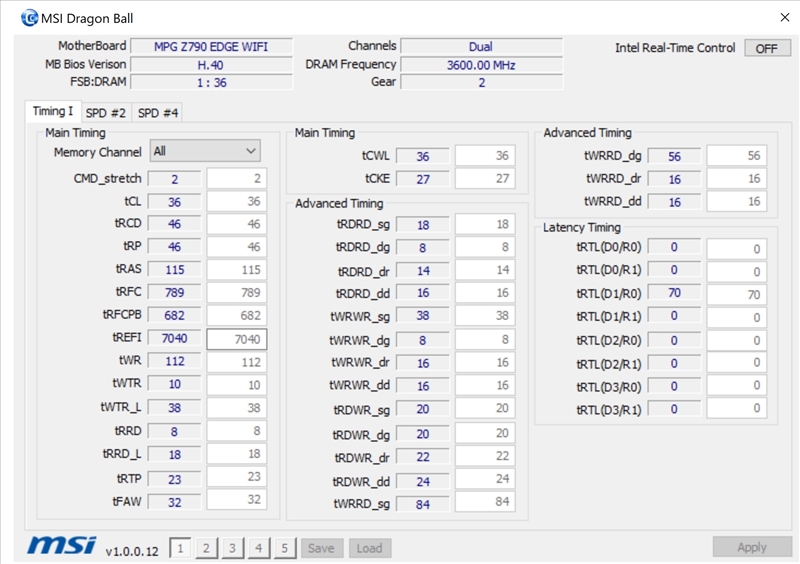Click the Save profile button
The height and width of the screenshot is (564, 800).
321,548
